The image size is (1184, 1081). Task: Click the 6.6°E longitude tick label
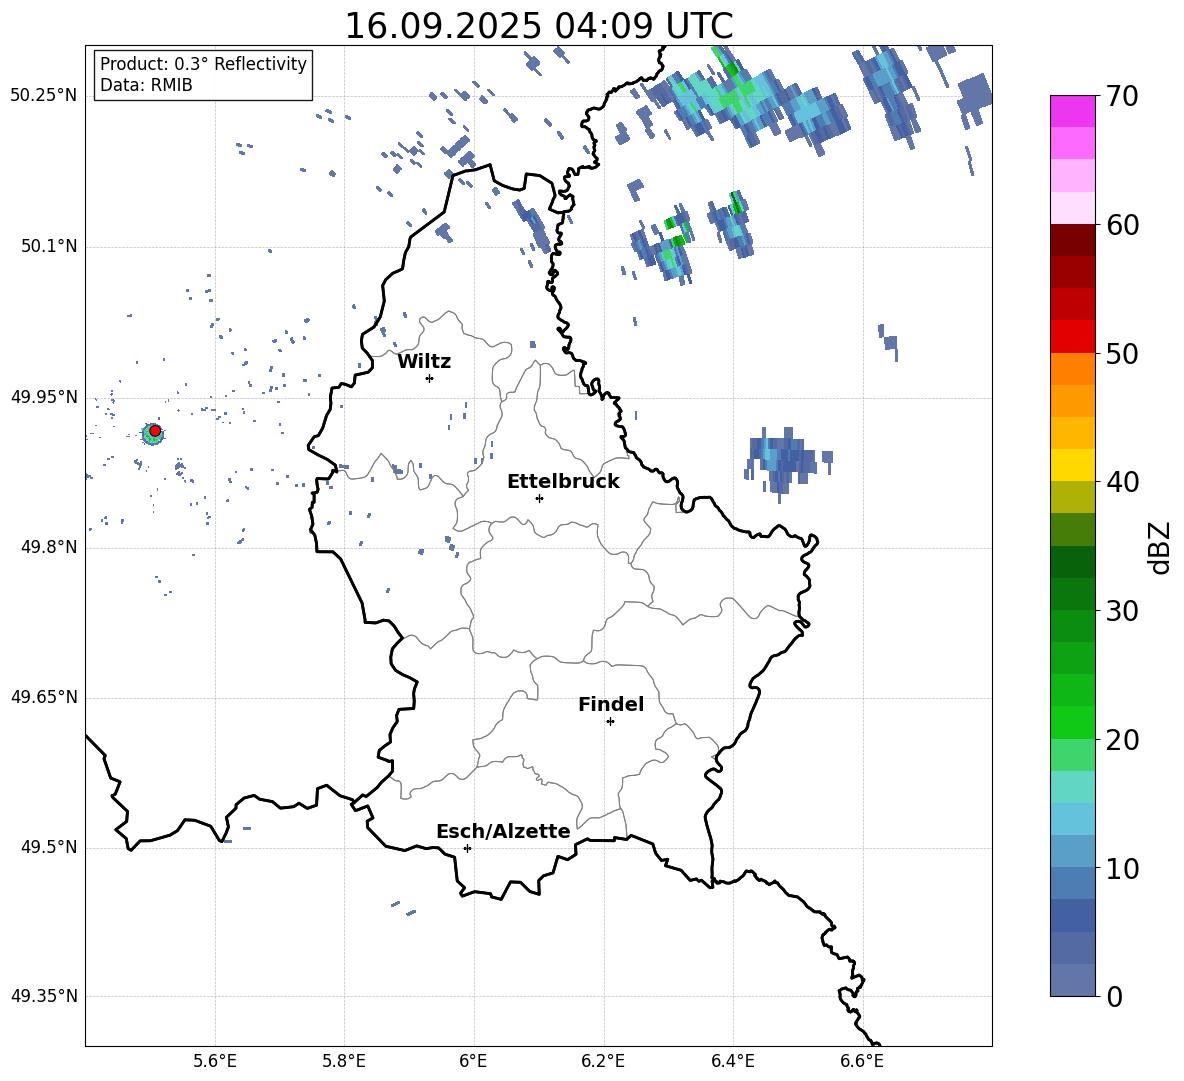pyautogui.click(x=862, y=1061)
